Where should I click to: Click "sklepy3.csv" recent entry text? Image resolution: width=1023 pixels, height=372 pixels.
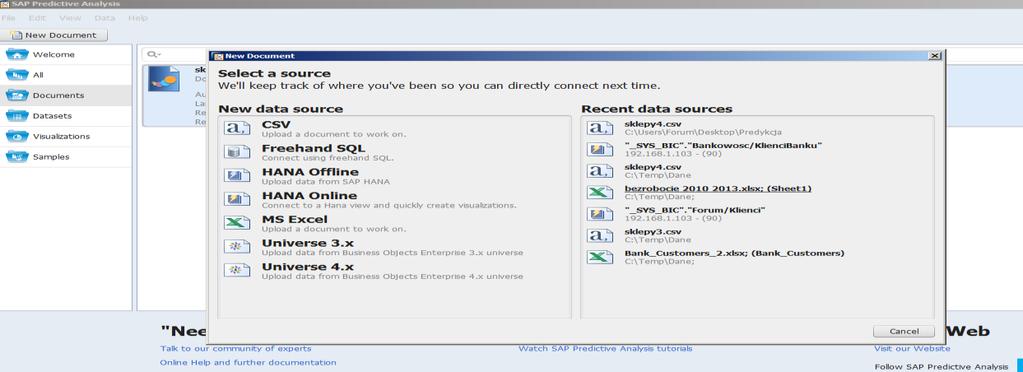pyautogui.click(x=652, y=232)
